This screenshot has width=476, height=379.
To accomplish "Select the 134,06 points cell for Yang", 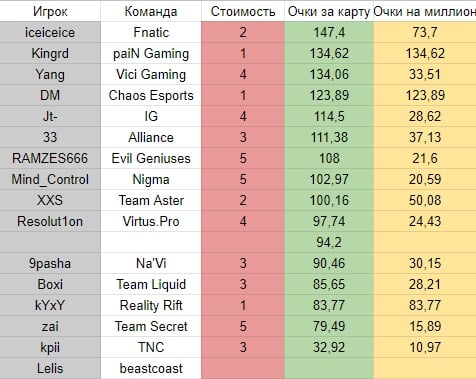I will point(329,74).
